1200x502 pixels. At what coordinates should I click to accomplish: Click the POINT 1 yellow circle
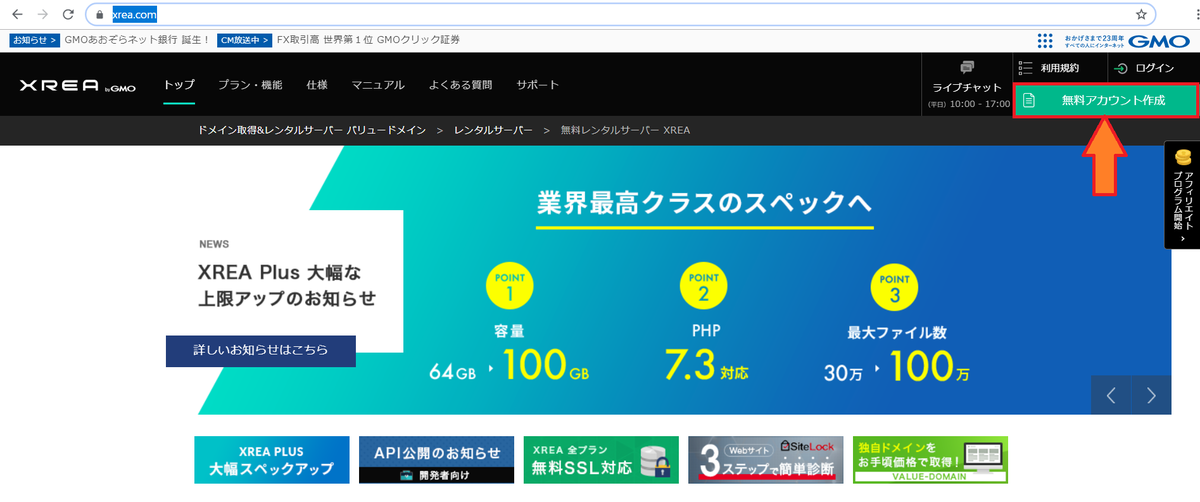[x=509, y=285]
